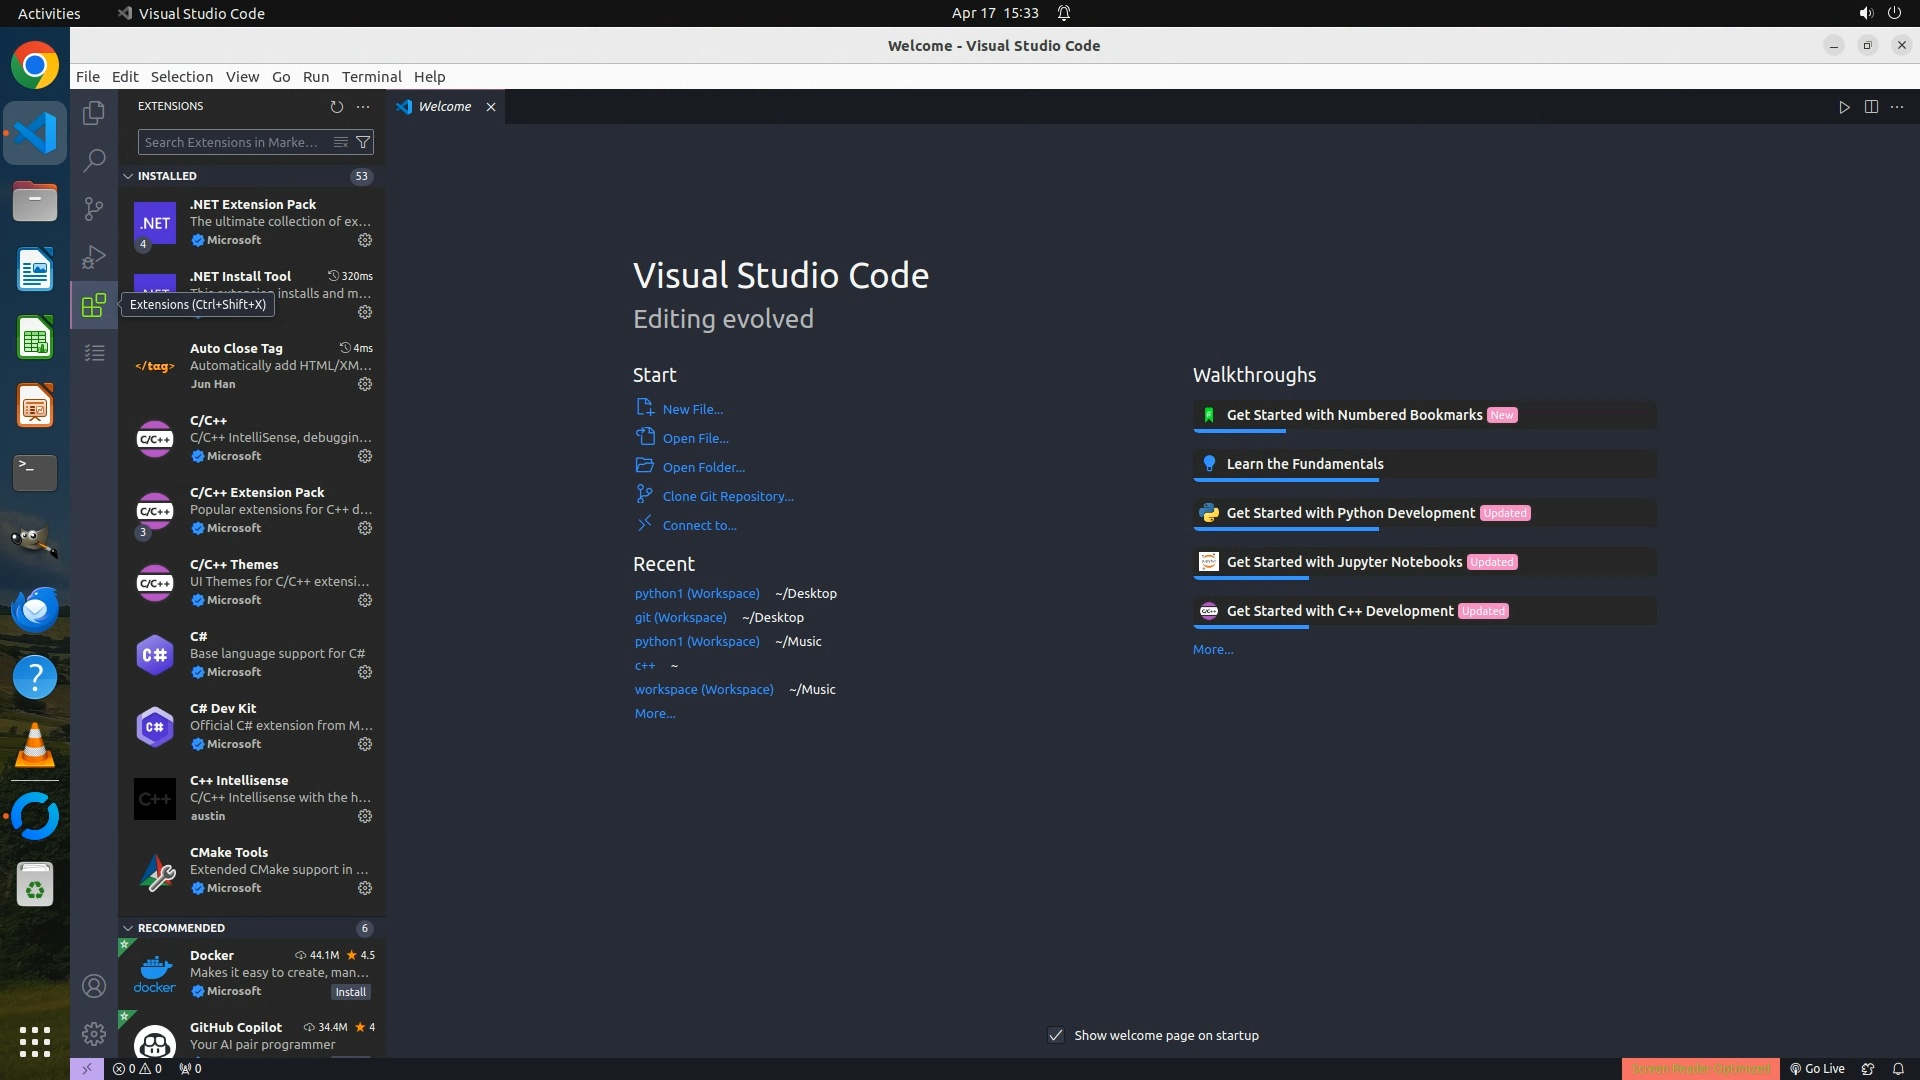Open Get Started with Python Development walkthrough
Screen dimensions: 1920x1080
1350,513
